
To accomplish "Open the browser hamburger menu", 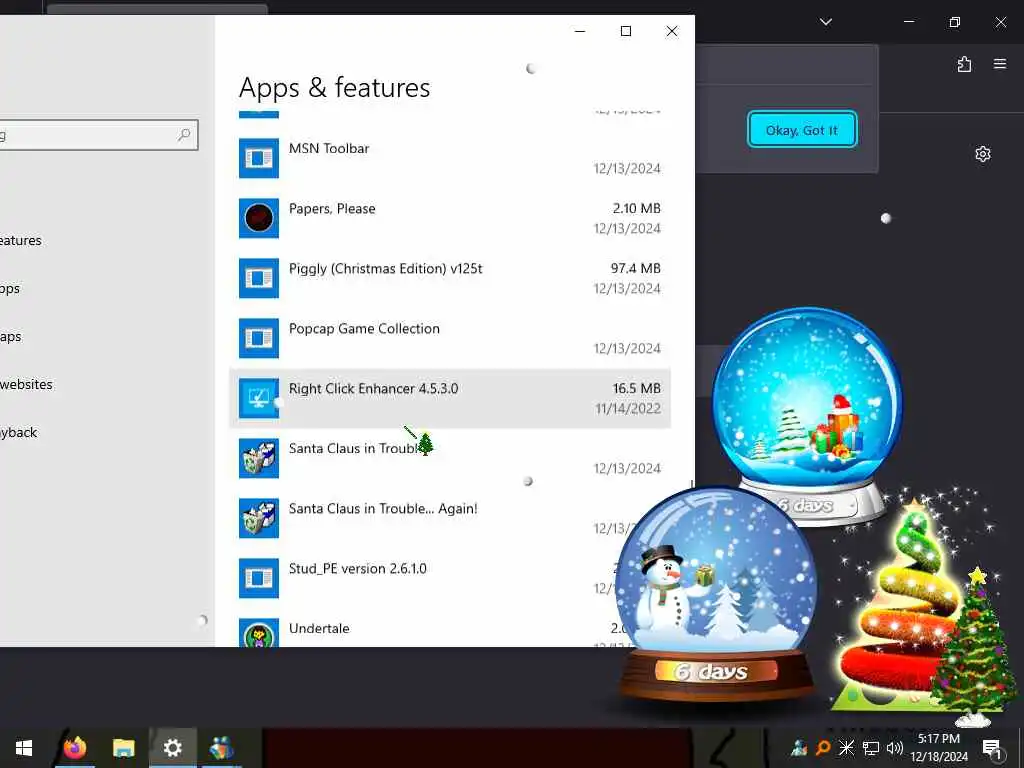I will point(1000,64).
